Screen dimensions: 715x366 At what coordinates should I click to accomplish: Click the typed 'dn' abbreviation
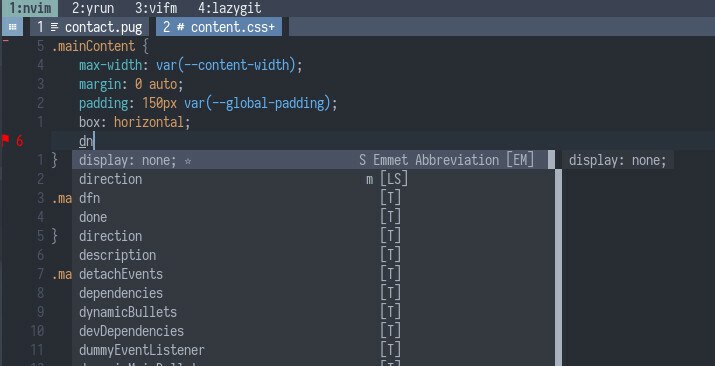click(86, 141)
